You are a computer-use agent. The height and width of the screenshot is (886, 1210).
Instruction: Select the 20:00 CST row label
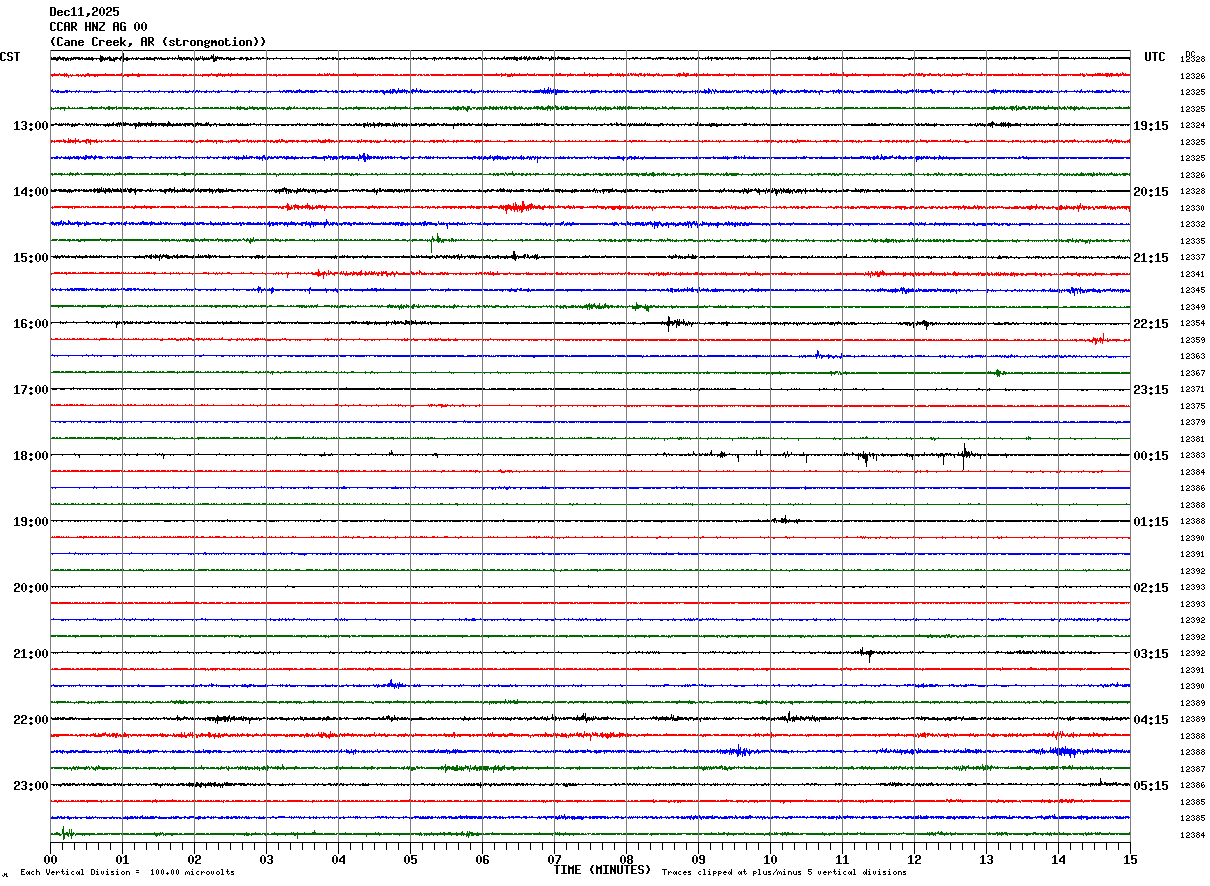(30, 588)
